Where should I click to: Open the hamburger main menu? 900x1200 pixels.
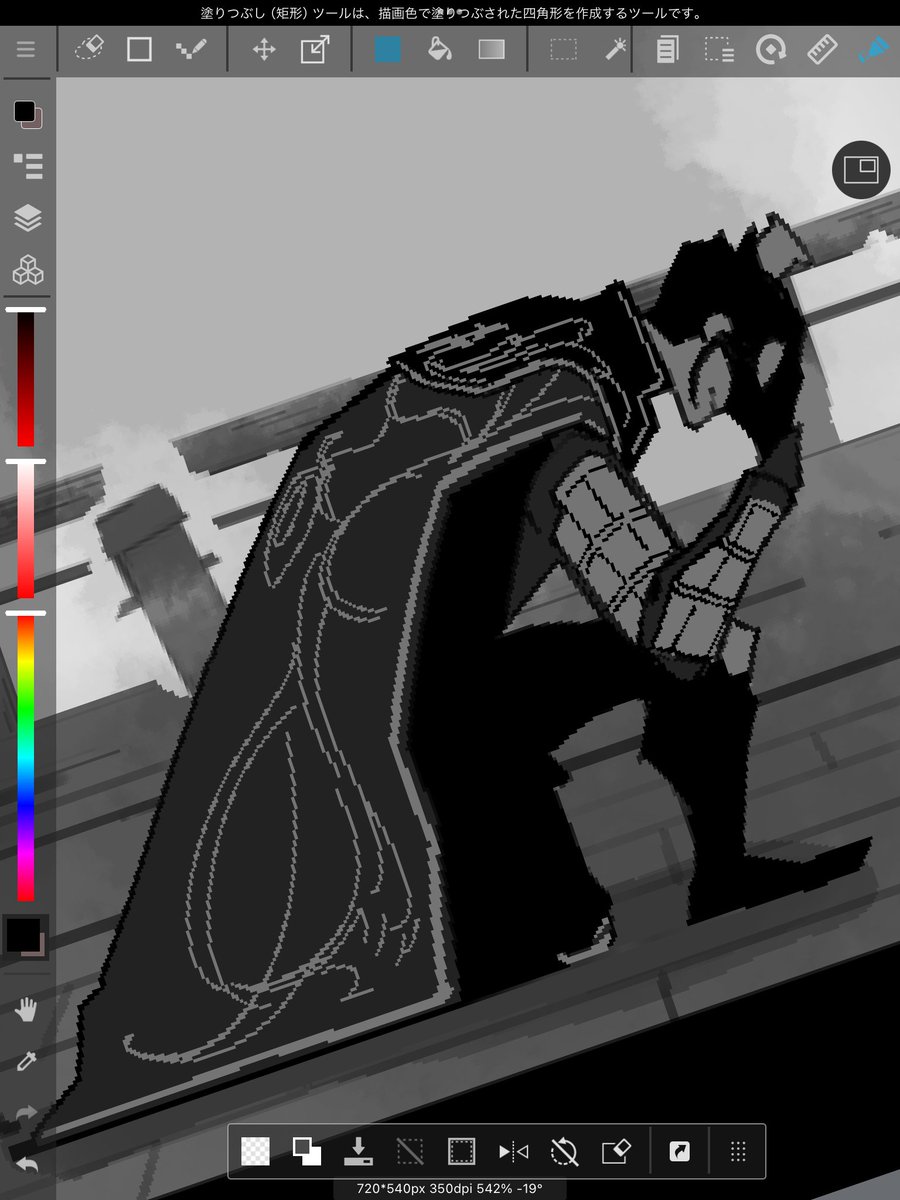[26, 49]
